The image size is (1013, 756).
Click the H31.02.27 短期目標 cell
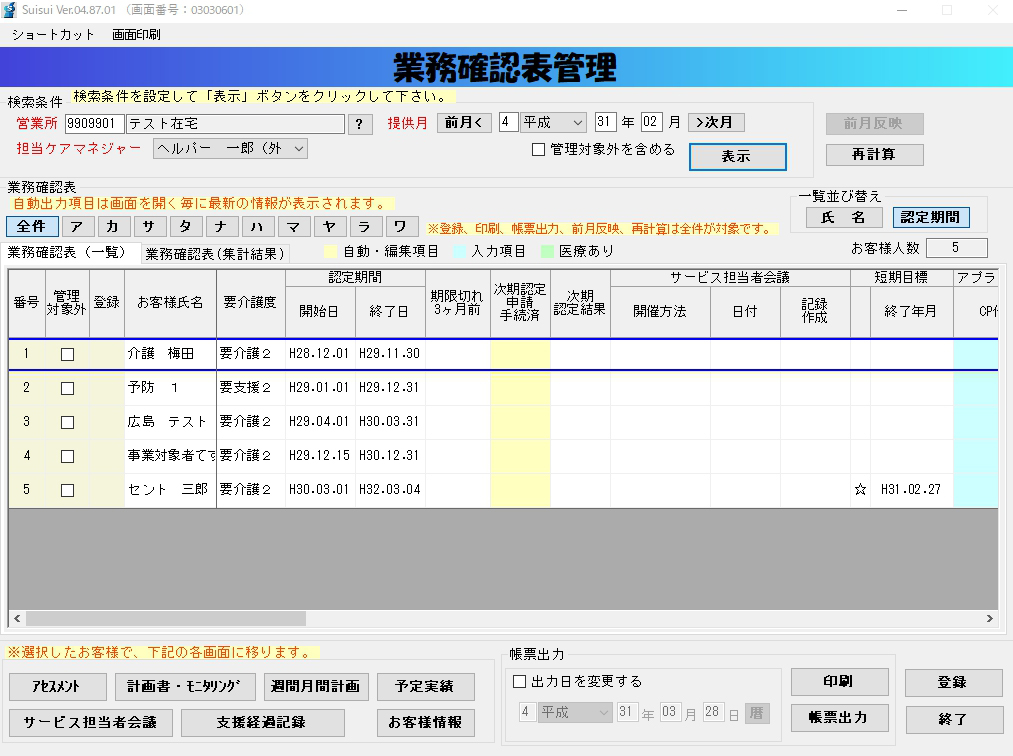911,490
